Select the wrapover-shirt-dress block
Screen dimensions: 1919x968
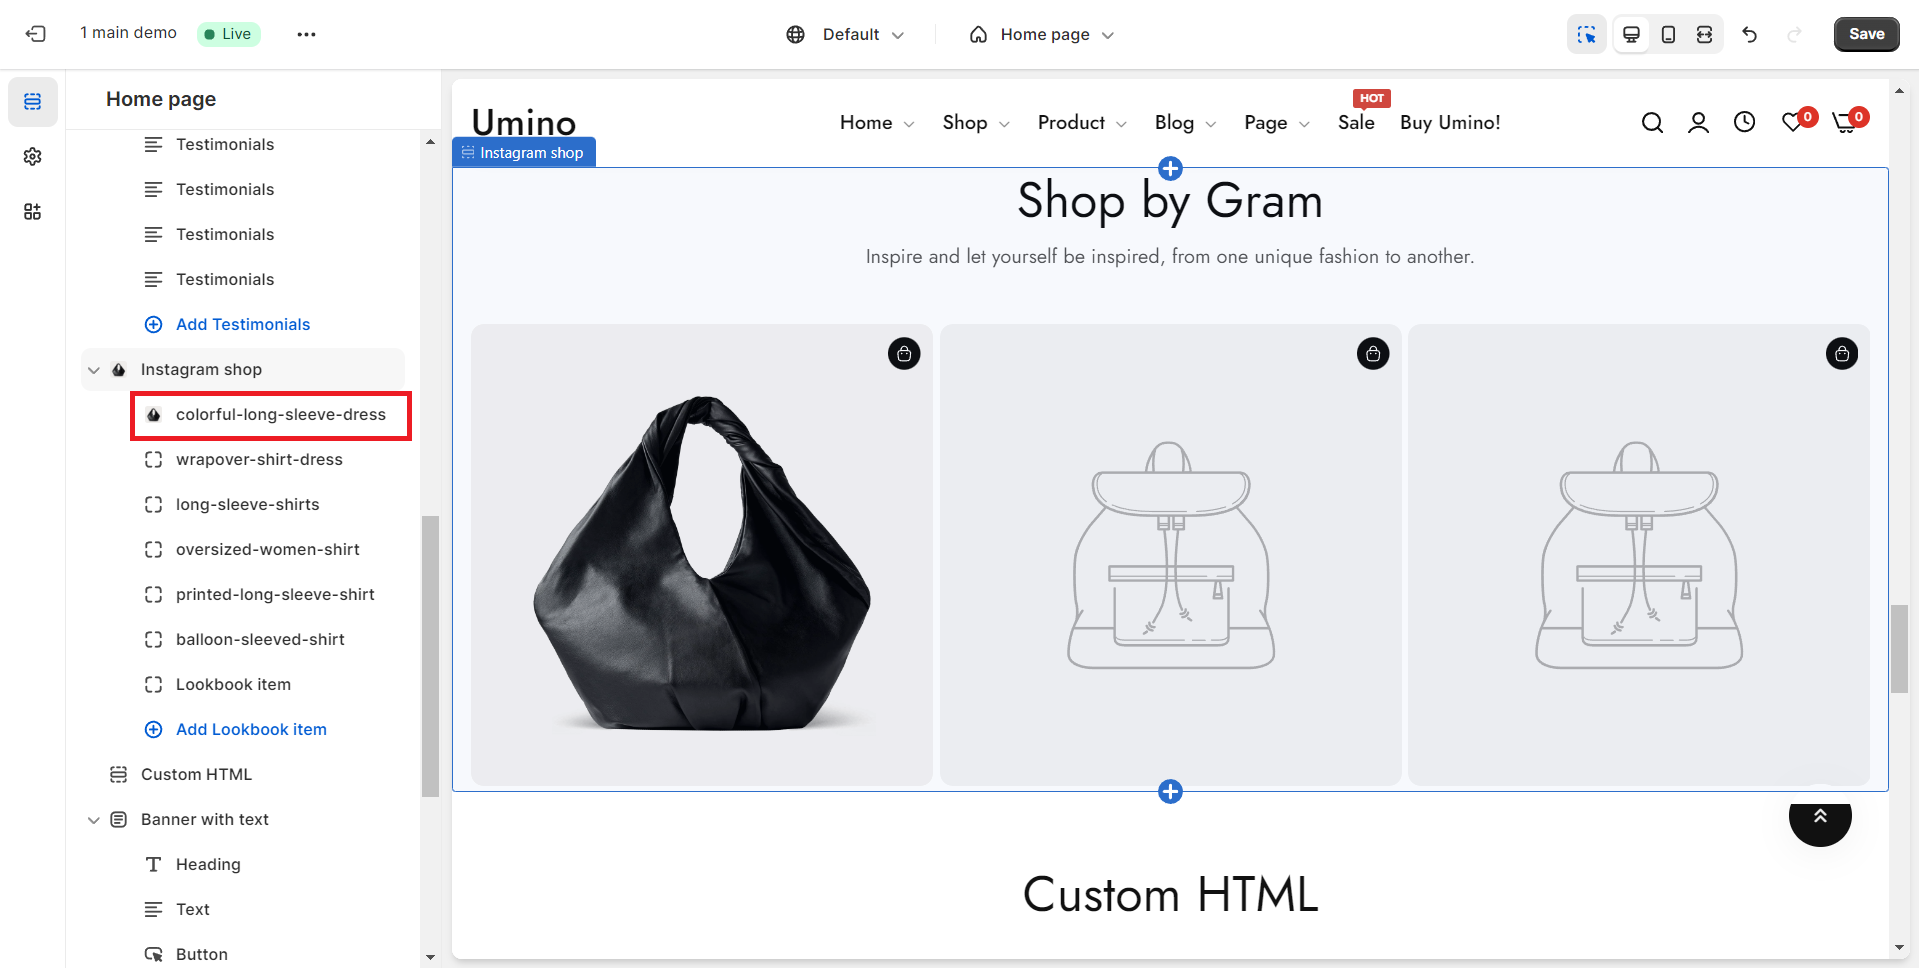(259, 460)
